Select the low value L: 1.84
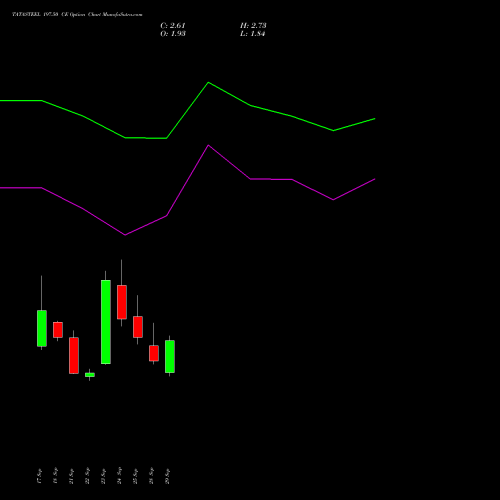 pos(252,34)
